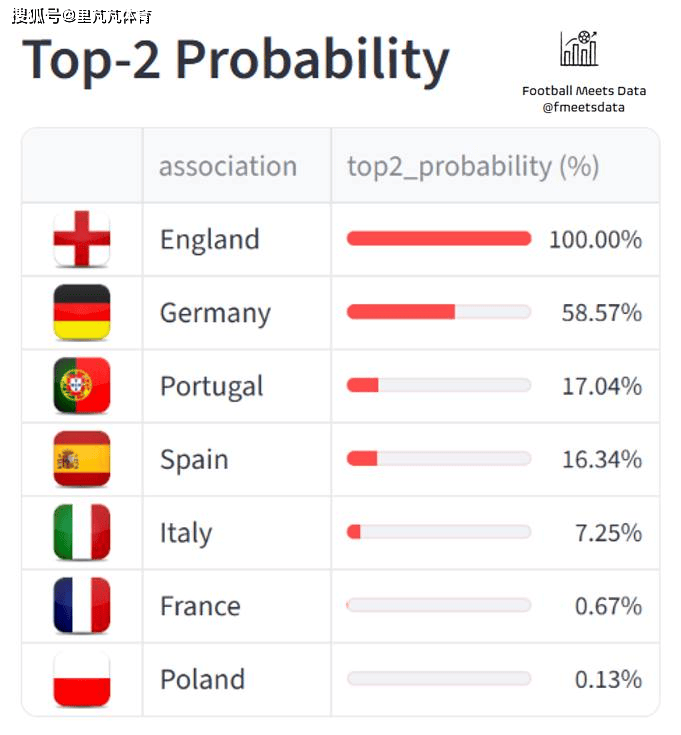Click the Portugal flag icon
Screen dimensions: 681x735
point(82,386)
